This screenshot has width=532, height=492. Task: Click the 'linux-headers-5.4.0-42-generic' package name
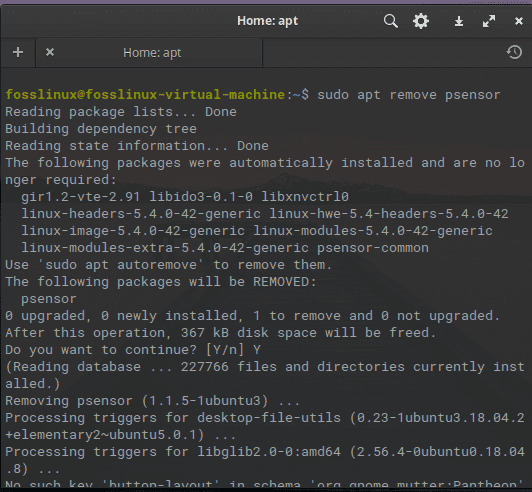[141, 214]
